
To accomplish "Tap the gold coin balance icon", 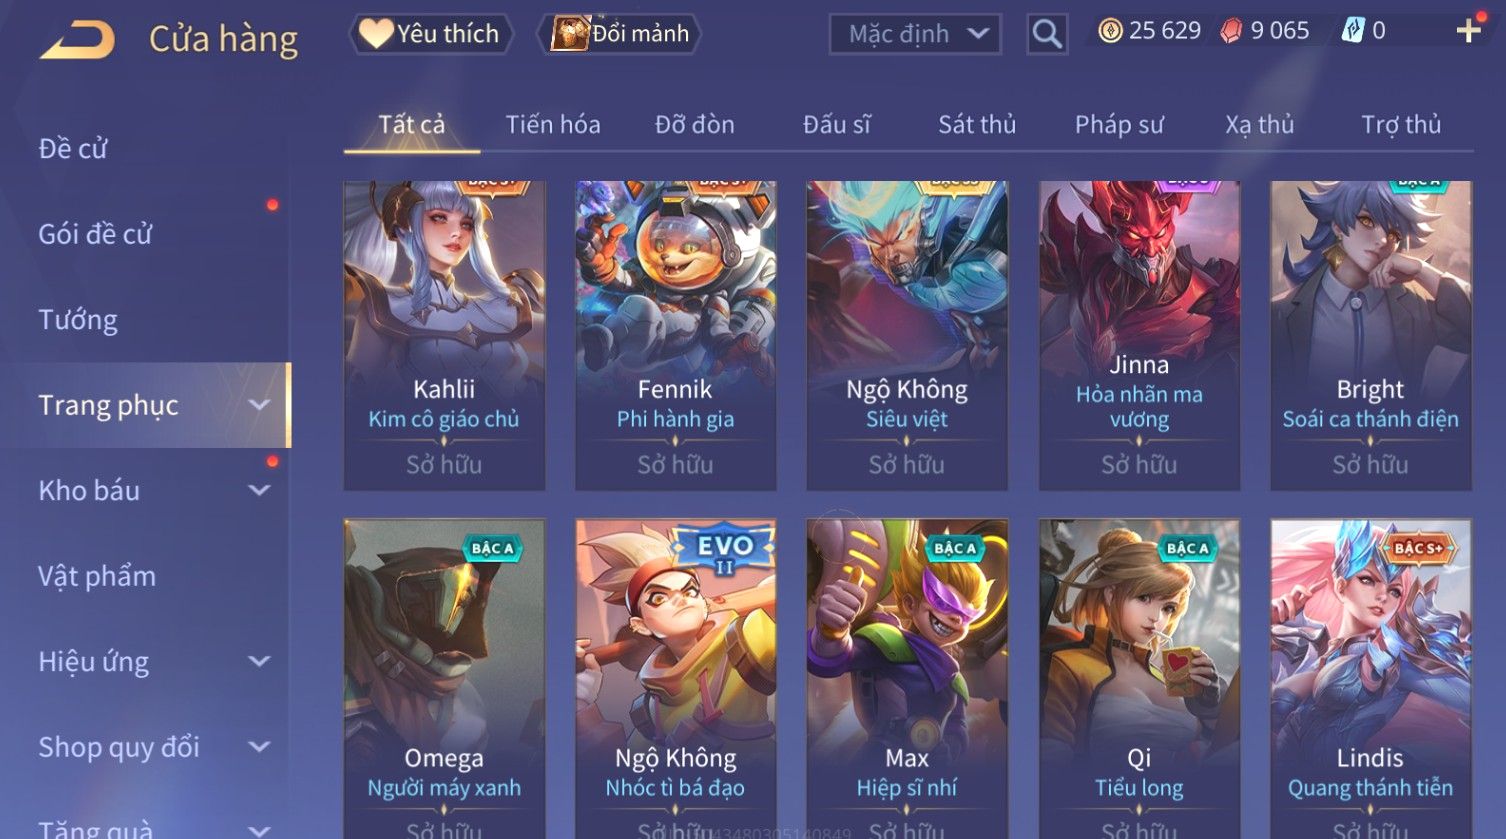I will pyautogui.click(x=1110, y=32).
